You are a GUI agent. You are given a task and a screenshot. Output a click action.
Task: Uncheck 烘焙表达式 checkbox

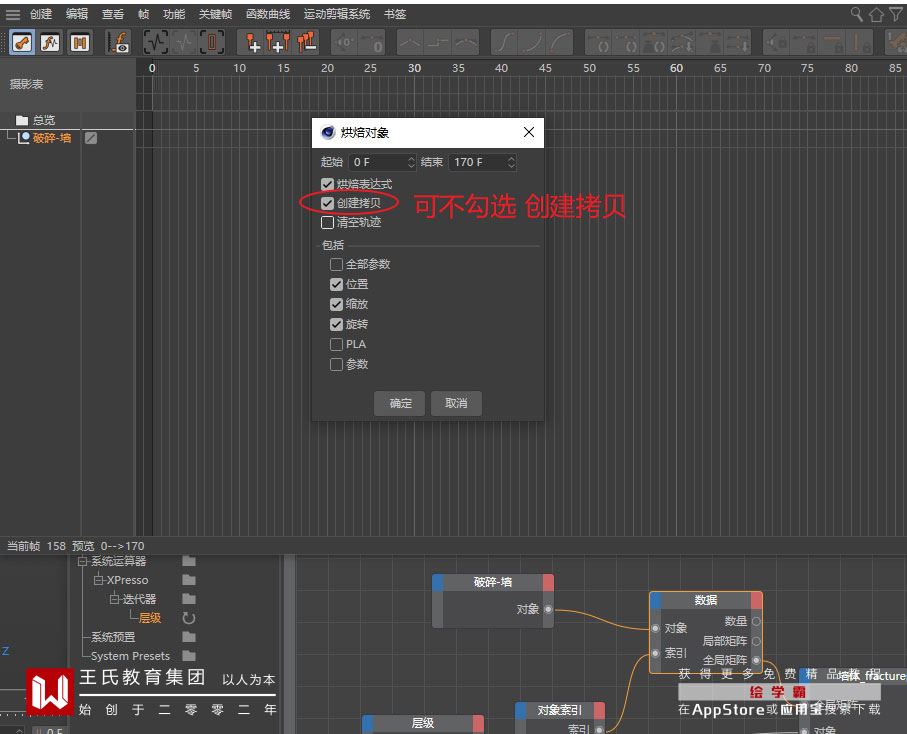[x=327, y=184]
